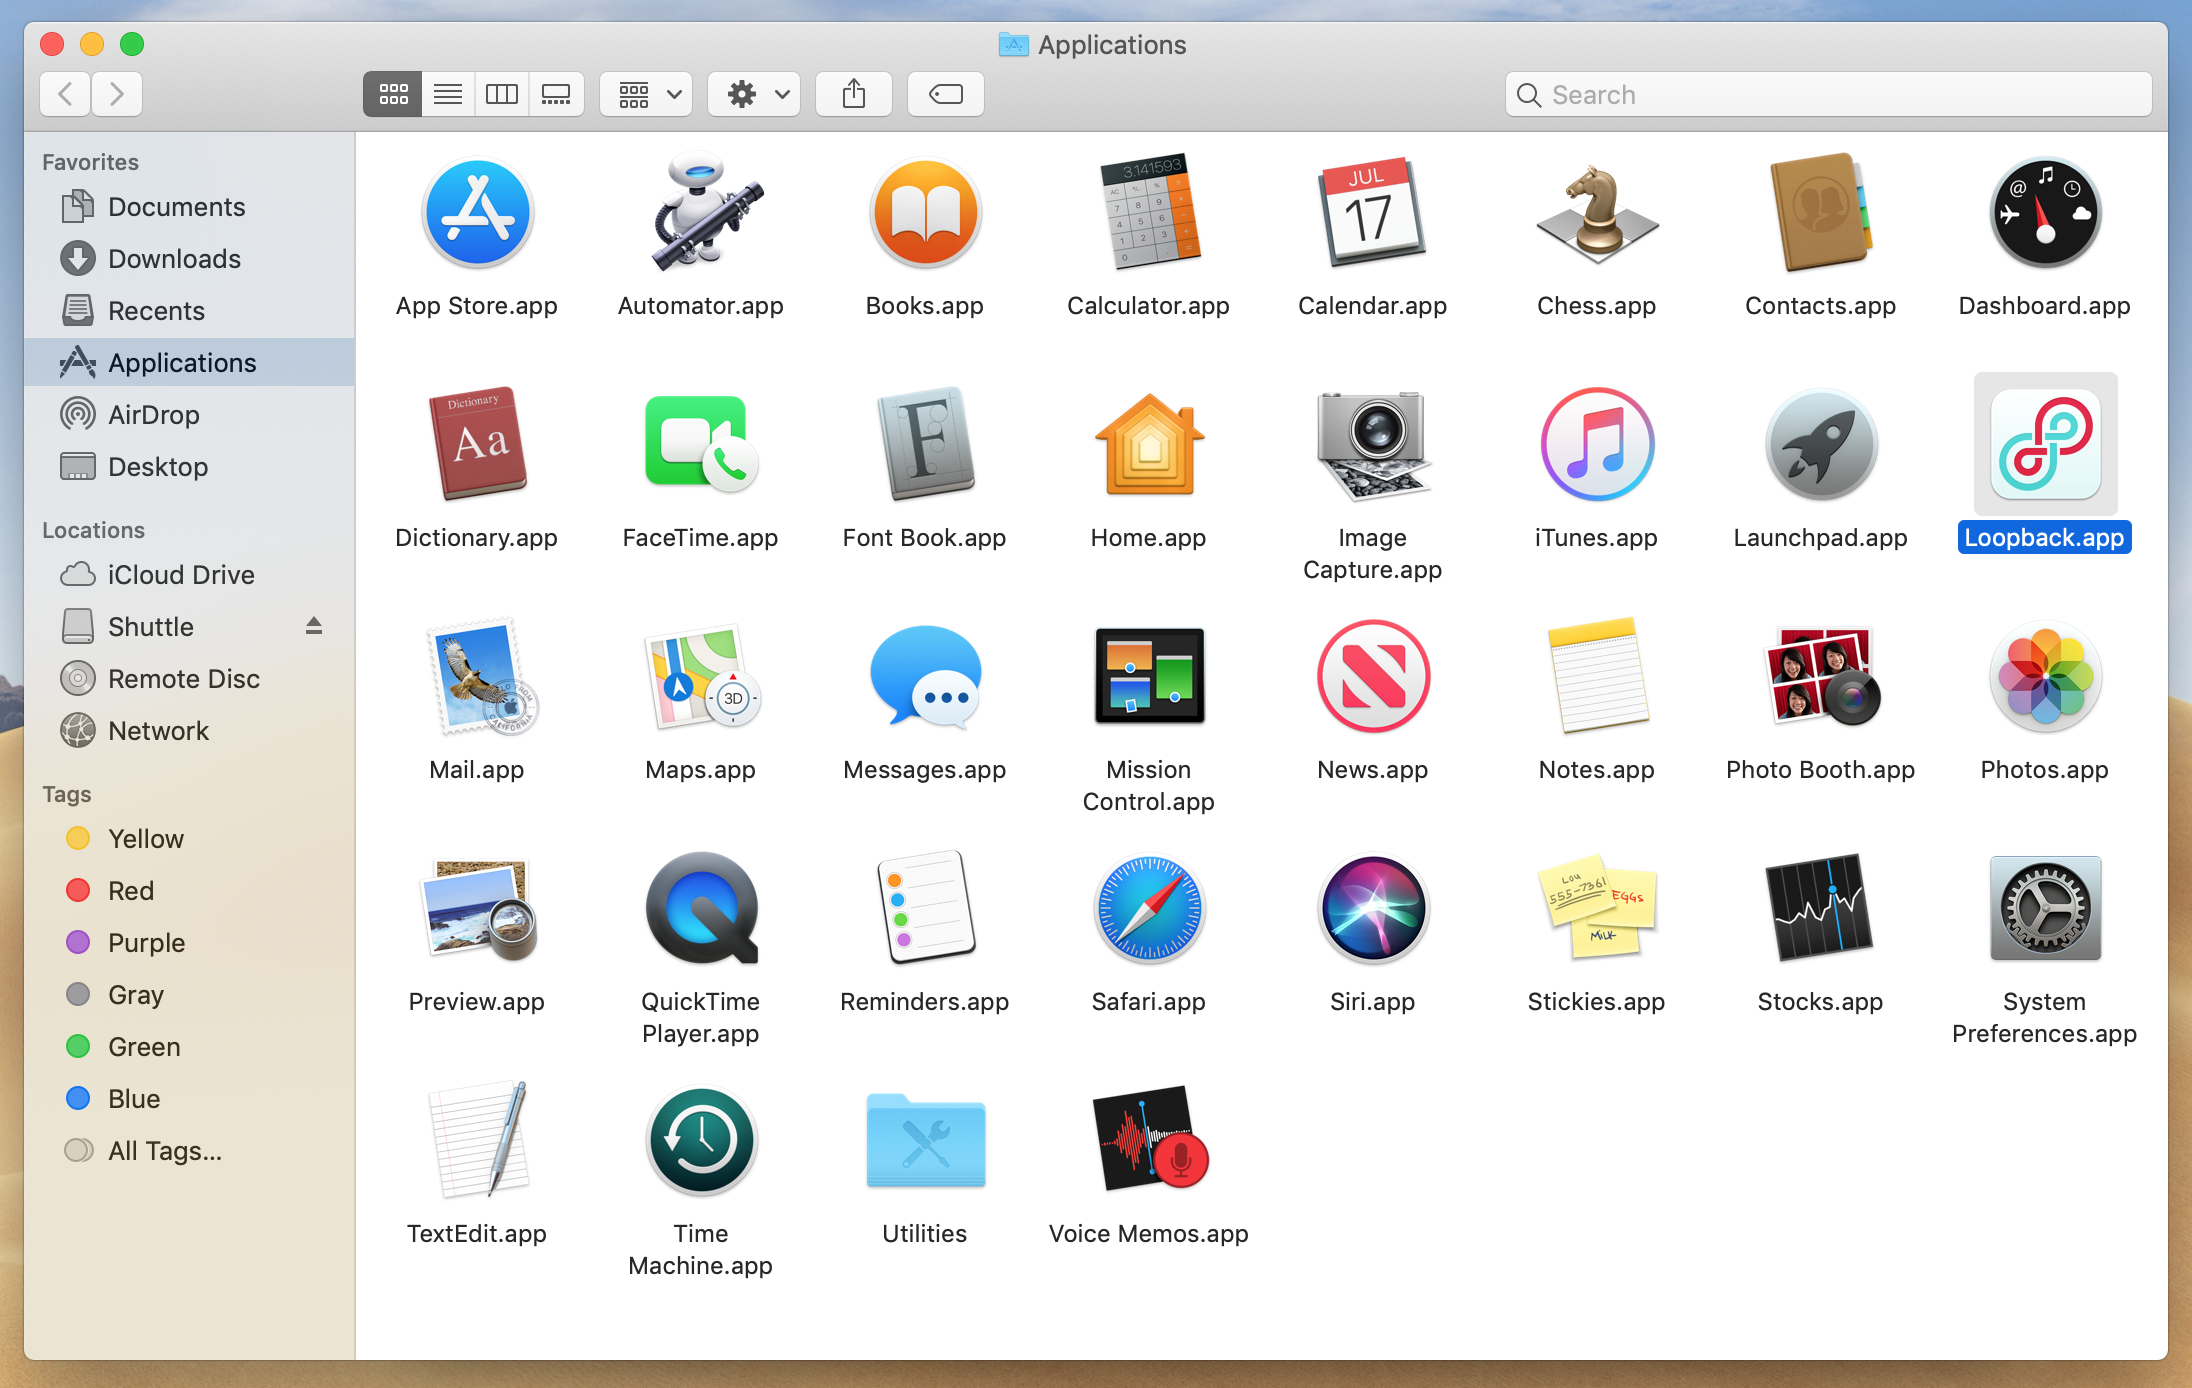Open iCloud Drive in the sidebar

click(189, 575)
